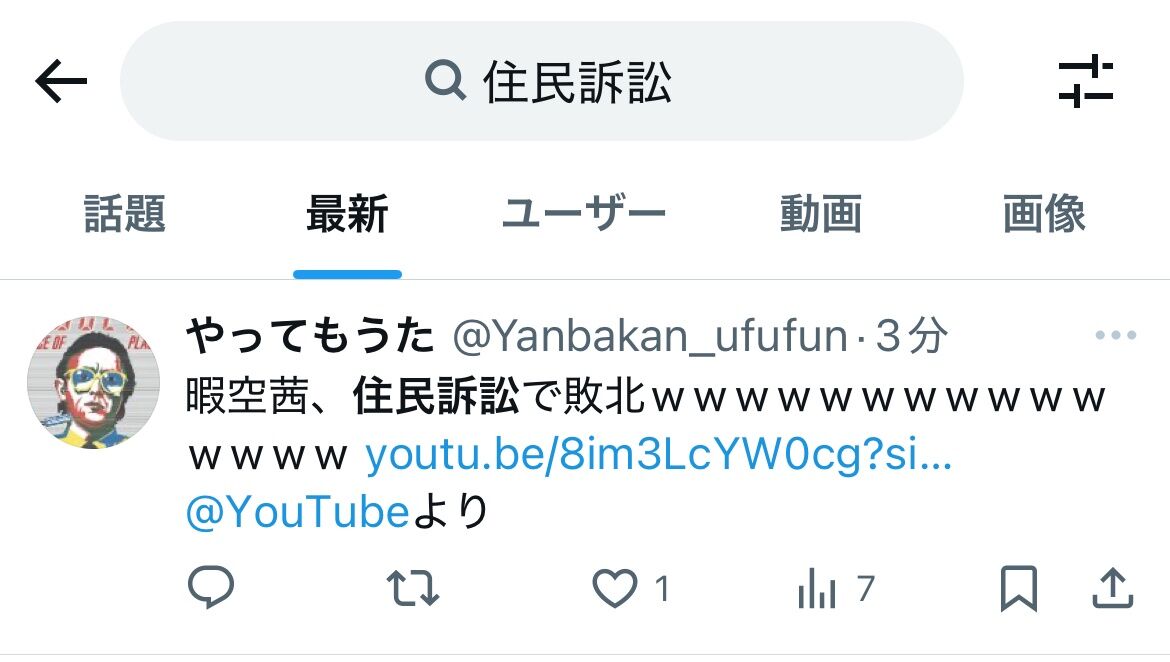Focus the 住民訴訟 search field
The image size is (1170, 662).
click(542, 81)
